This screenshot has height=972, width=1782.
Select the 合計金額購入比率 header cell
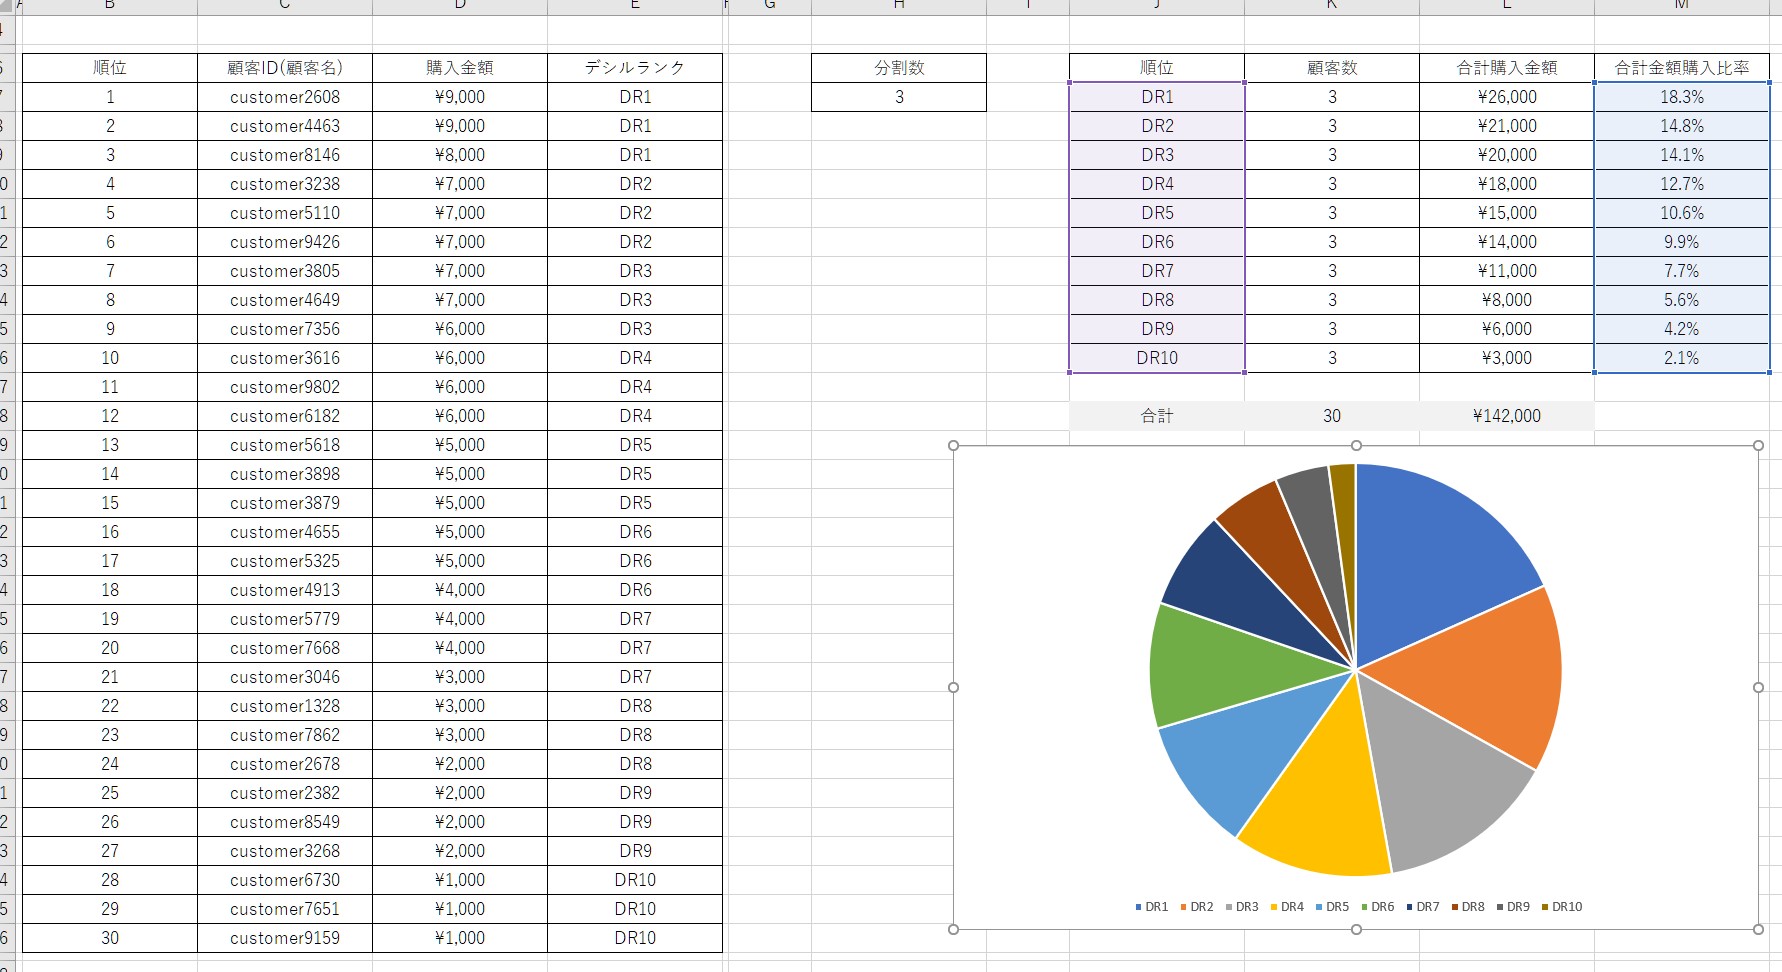(x=1681, y=68)
